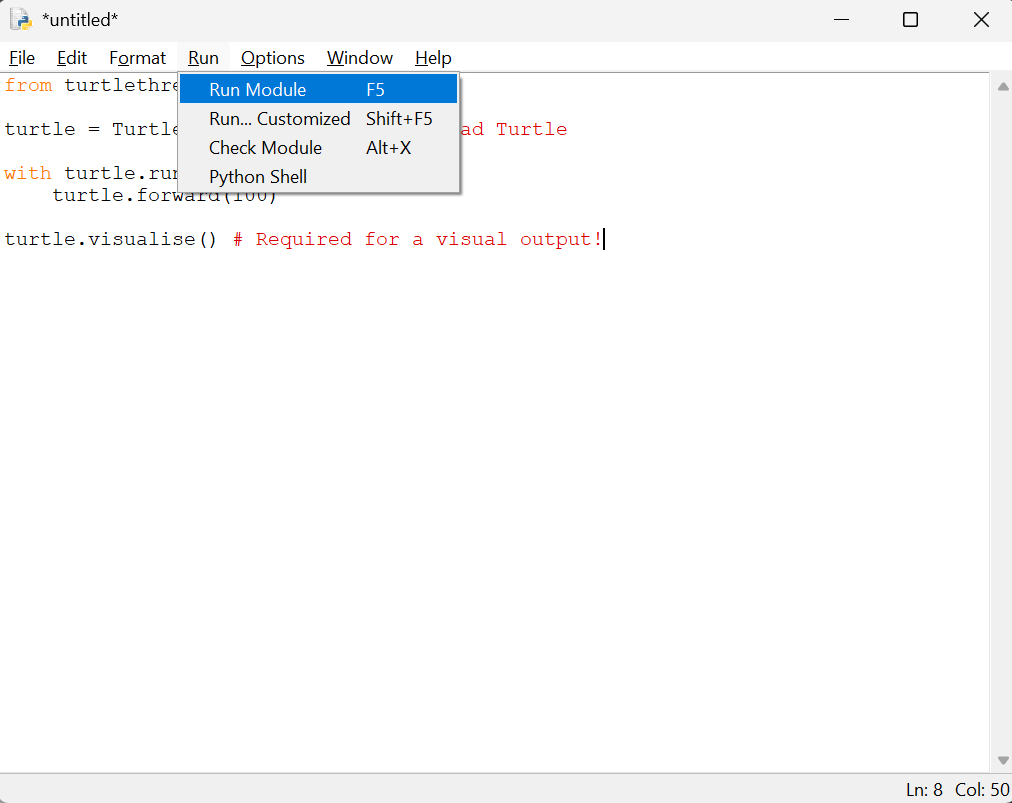
Task: Open the Help menu
Action: (x=433, y=58)
